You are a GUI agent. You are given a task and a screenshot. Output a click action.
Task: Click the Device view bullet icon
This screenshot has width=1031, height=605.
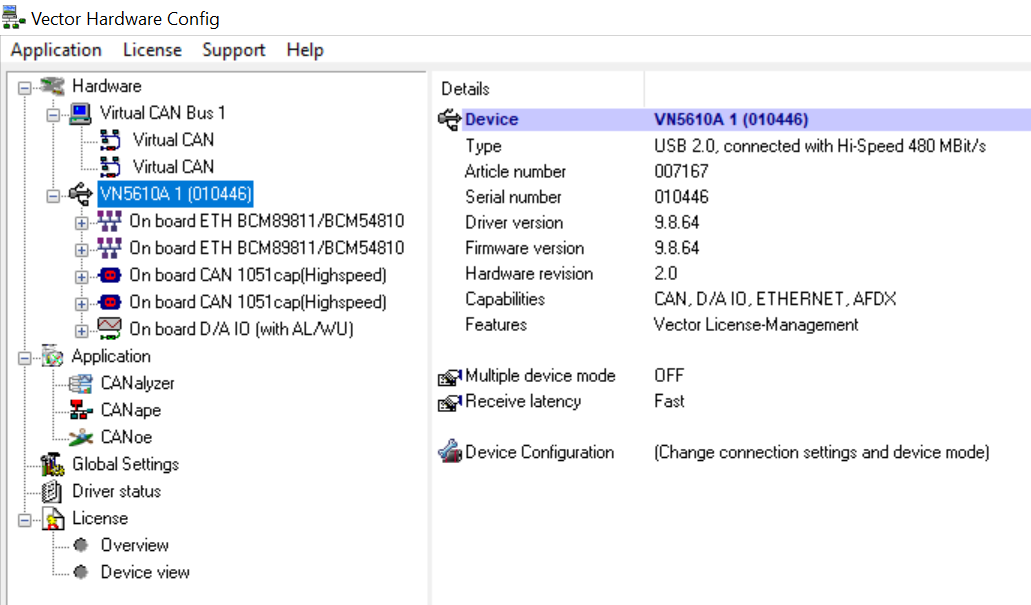[x=81, y=572]
